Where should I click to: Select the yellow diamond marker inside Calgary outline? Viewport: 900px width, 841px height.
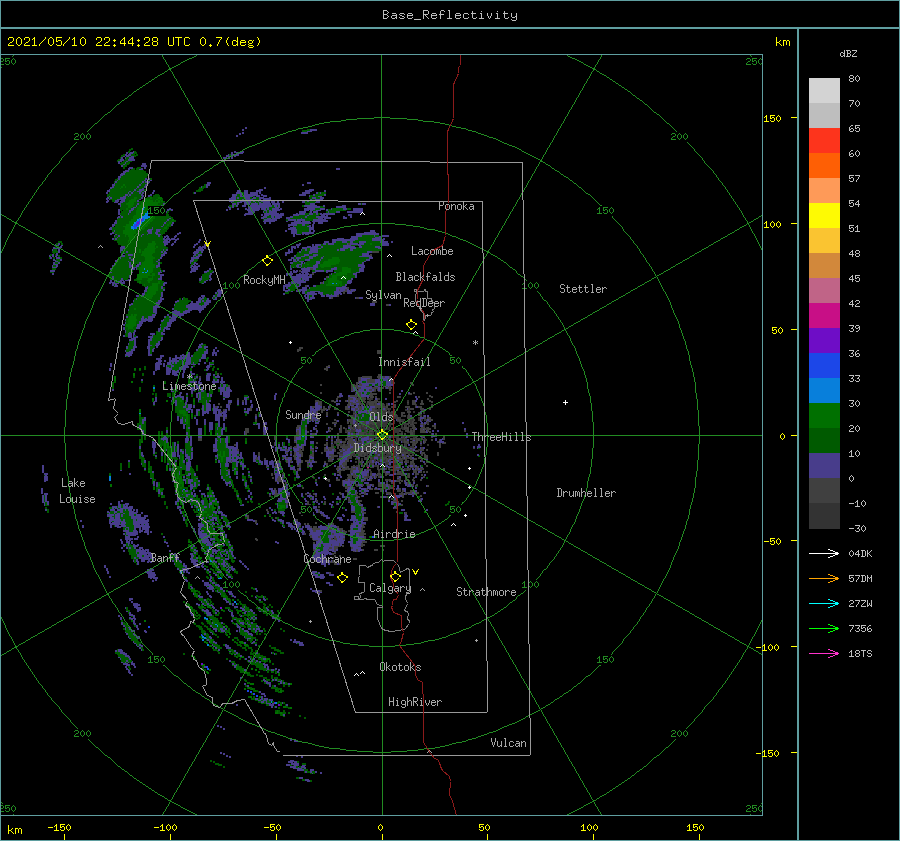tap(395, 576)
